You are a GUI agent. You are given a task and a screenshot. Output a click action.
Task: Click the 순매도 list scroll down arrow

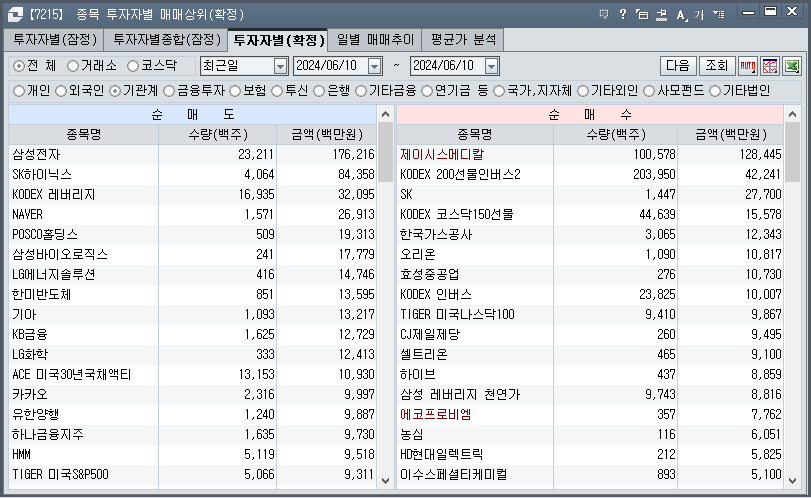pyautogui.click(x=385, y=480)
